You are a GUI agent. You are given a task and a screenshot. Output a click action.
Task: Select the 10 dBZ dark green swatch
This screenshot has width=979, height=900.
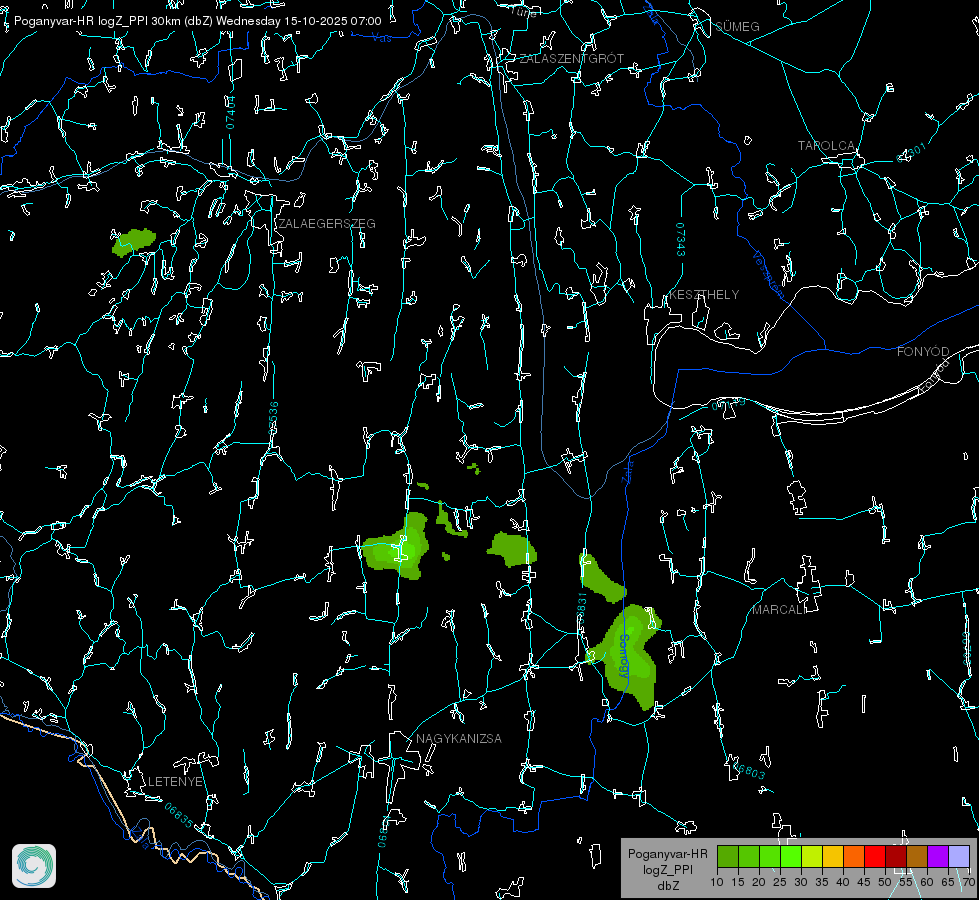(727, 856)
